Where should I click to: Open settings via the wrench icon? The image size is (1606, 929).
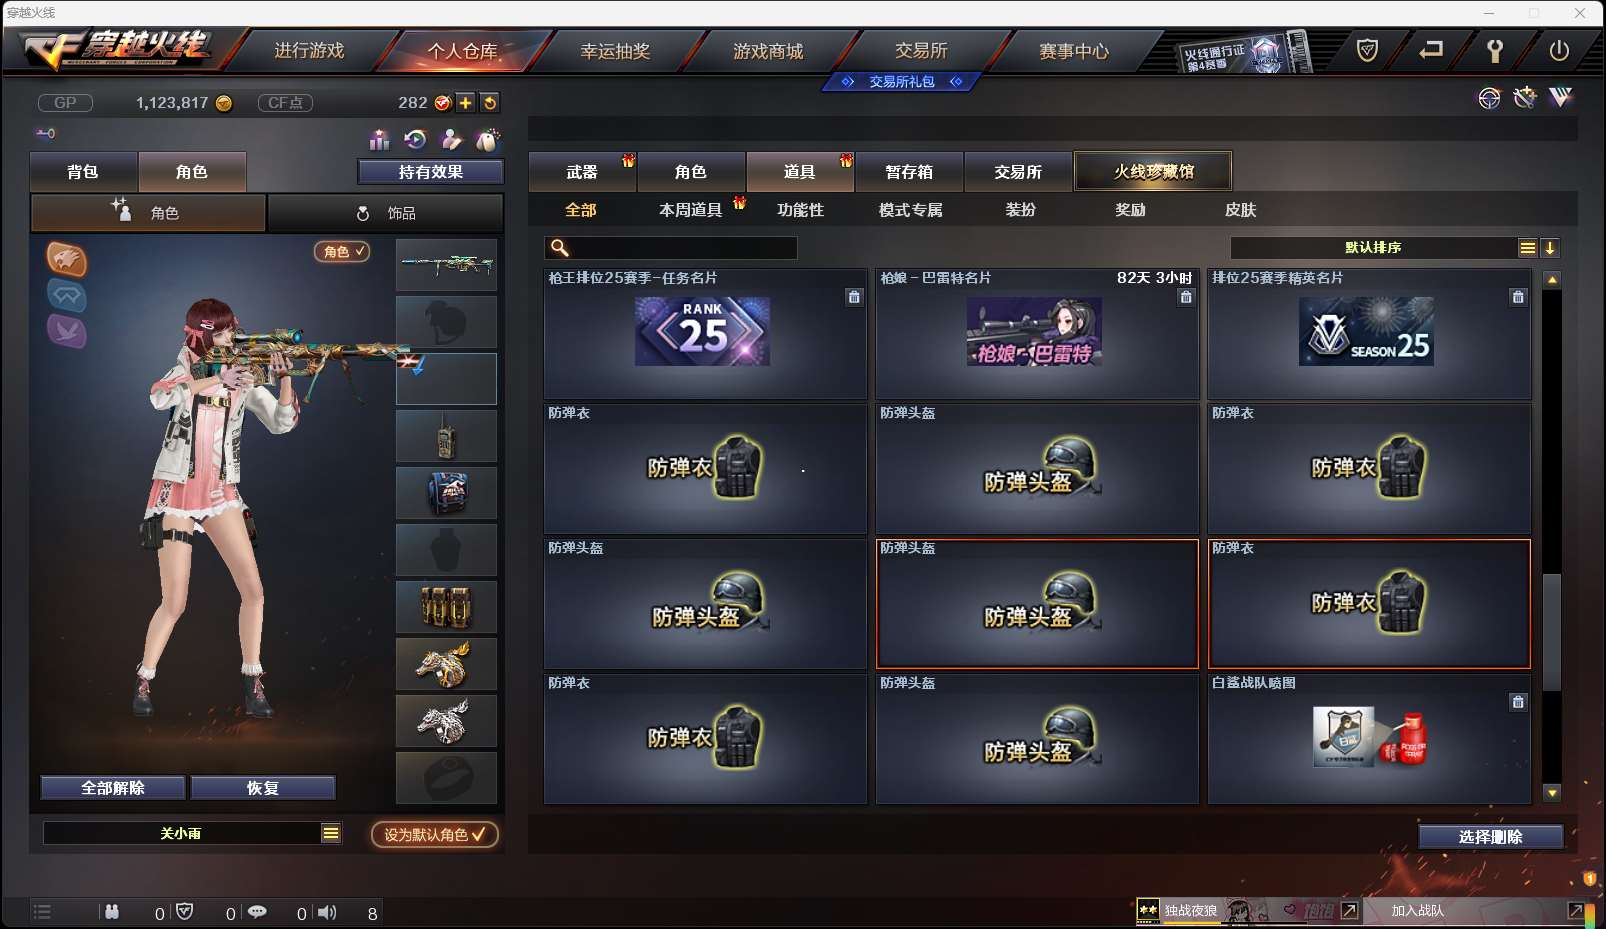click(x=1495, y=50)
